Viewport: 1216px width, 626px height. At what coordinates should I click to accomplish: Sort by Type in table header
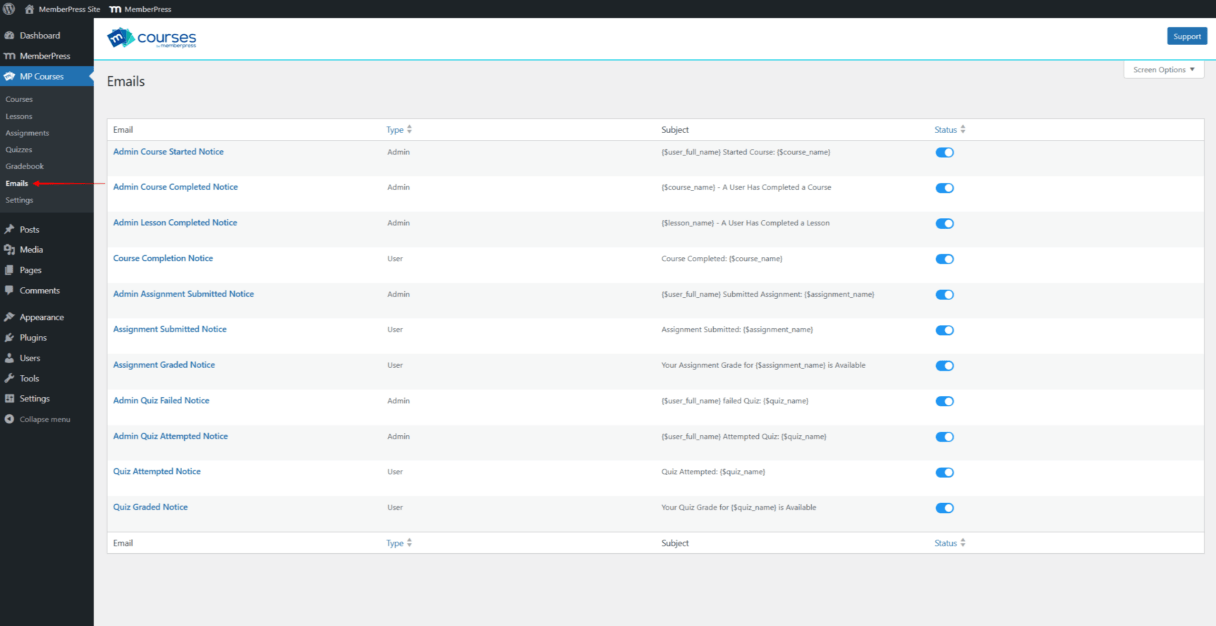pyautogui.click(x=399, y=130)
